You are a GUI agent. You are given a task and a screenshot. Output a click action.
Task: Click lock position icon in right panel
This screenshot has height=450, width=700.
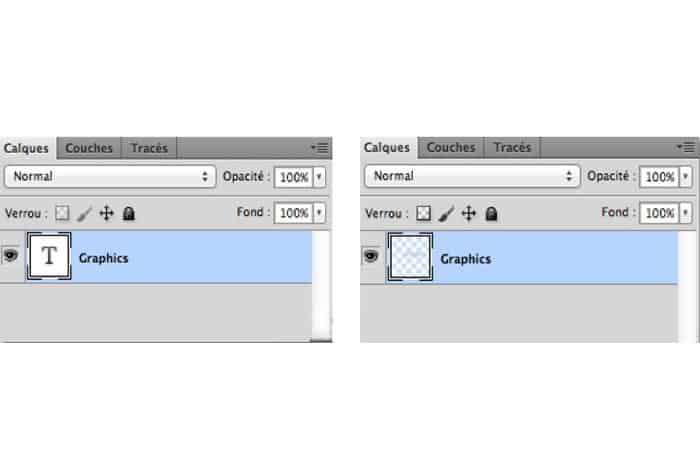tap(468, 213)
